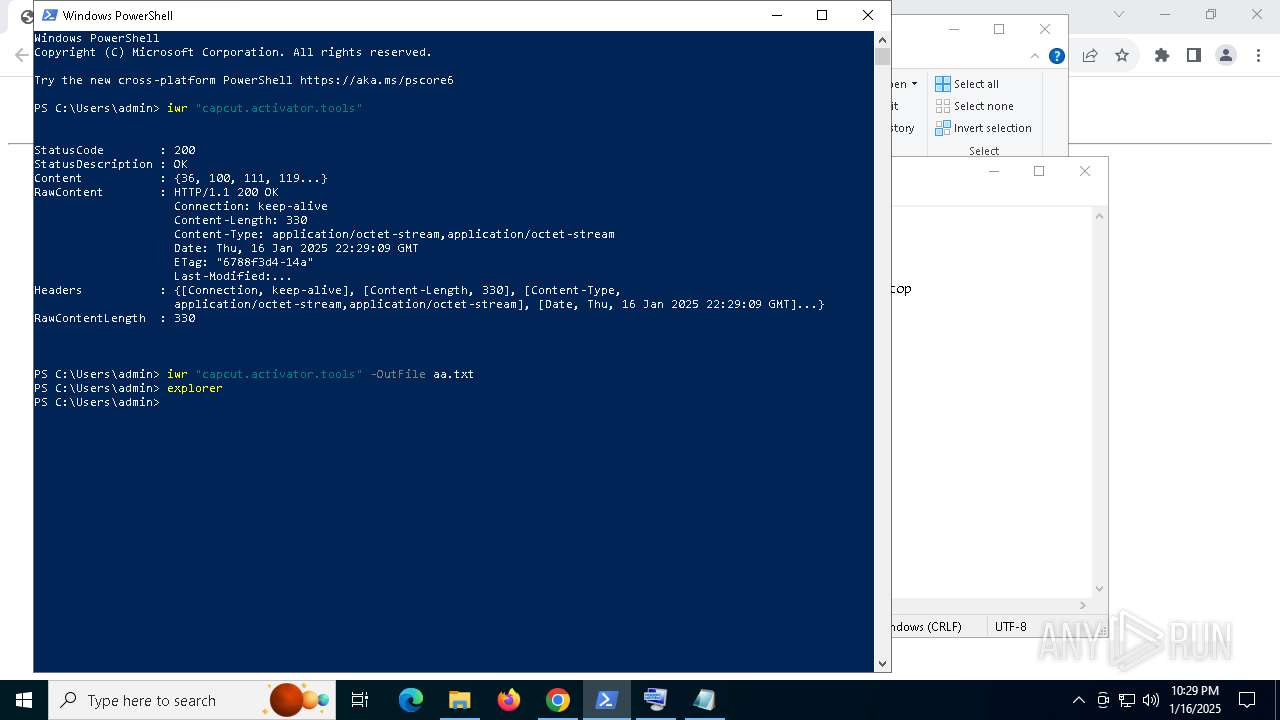This screenshot has height=720, width=1280.
Task: Open Chrome's three-dot menu
Action: 1257,56
